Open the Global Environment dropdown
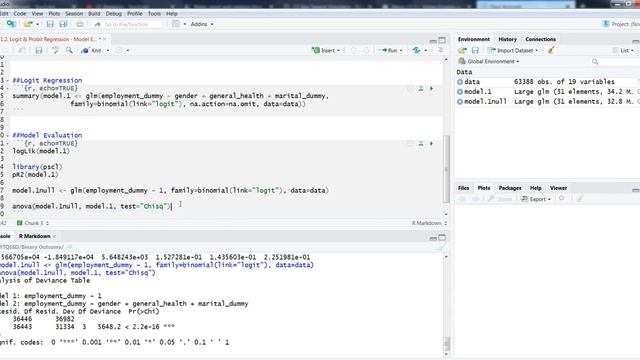The image size is (640, 360). coord(489,62)
